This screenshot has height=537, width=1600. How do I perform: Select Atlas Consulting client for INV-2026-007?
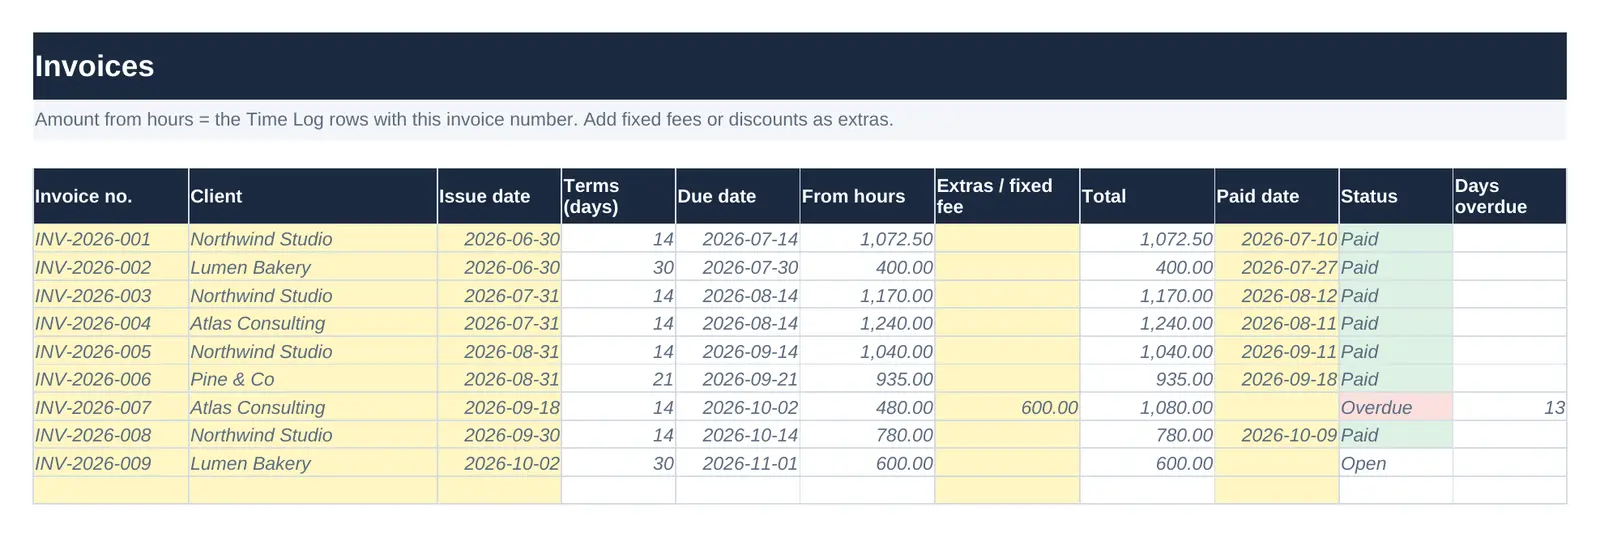coord(313,407)
